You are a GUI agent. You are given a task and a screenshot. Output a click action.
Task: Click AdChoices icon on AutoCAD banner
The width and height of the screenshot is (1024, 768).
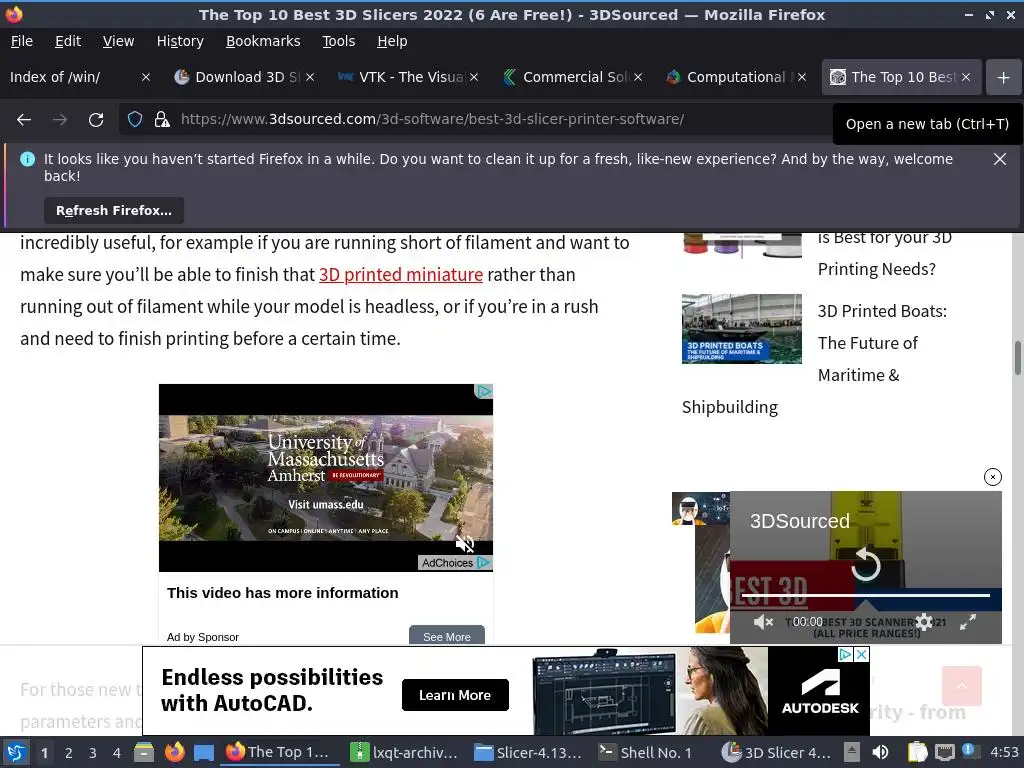click(846, 654)
